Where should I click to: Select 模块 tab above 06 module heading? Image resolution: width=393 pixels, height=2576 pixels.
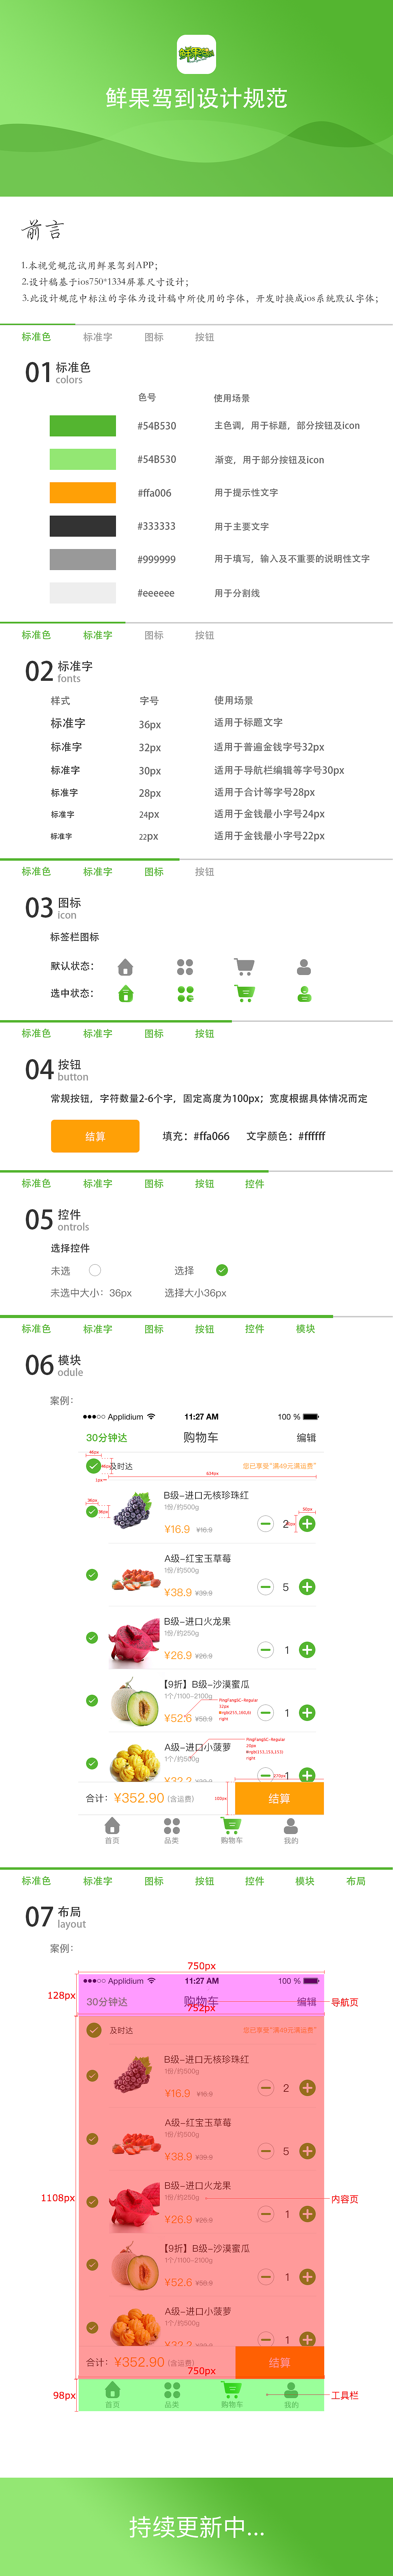pyautogui.click(x=305, y=1329)
